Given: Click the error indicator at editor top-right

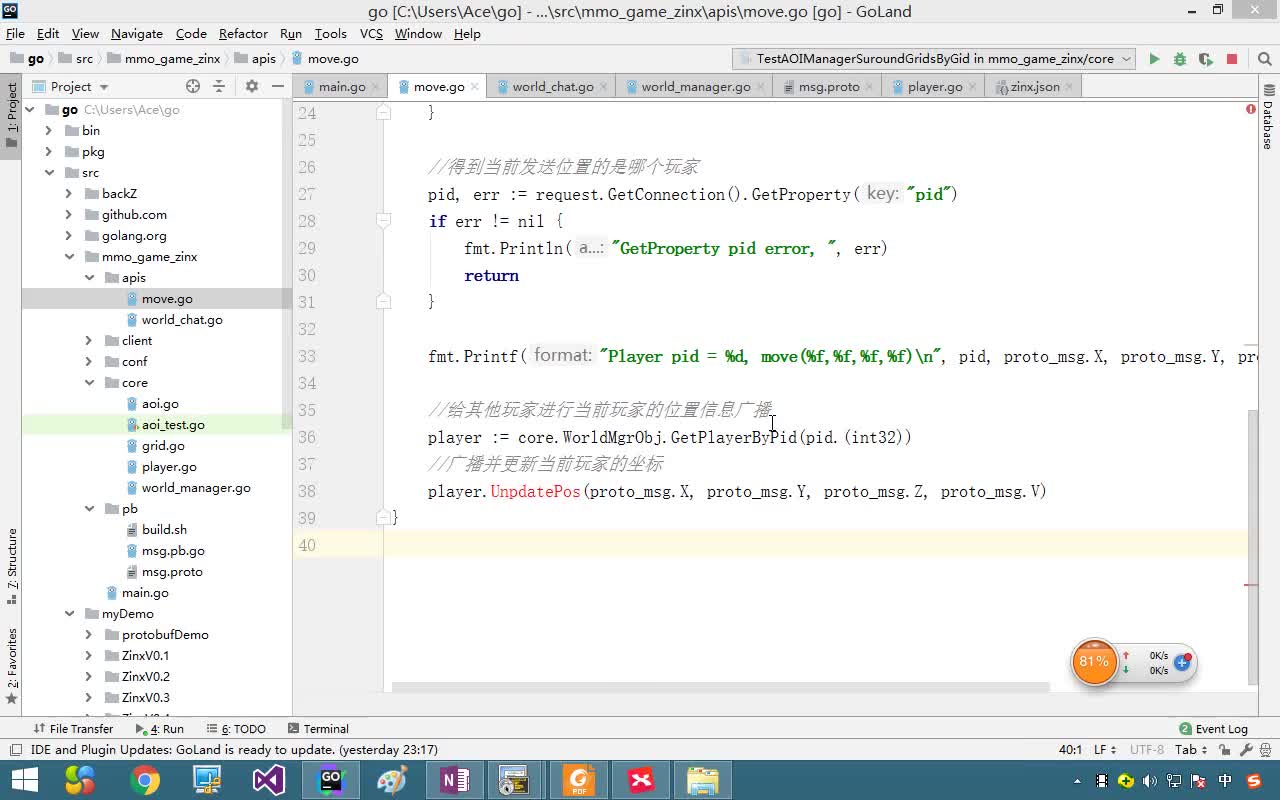Looking at the screenshot, I should [x=1251, y=109].
